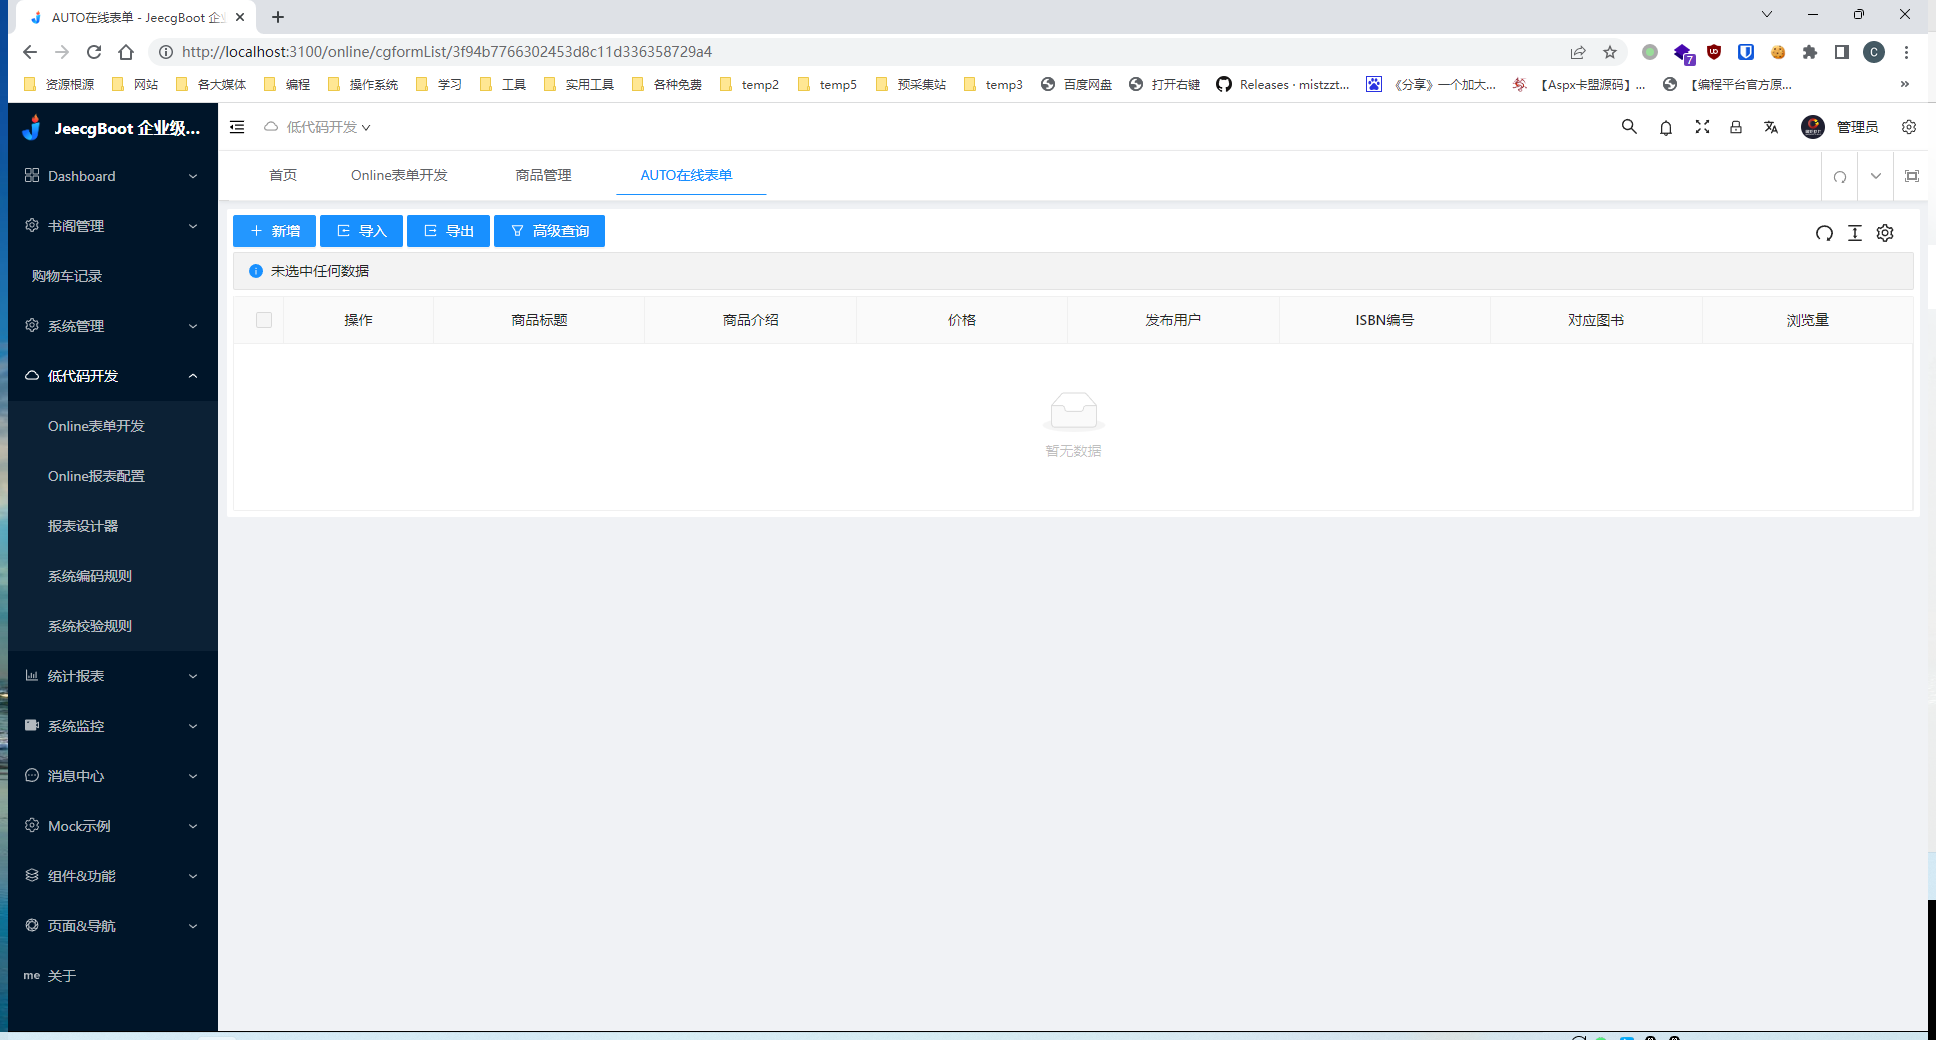1936x1040 pixels.
Task: Refresh current tab page icon
Action: tap(1840, 176)
